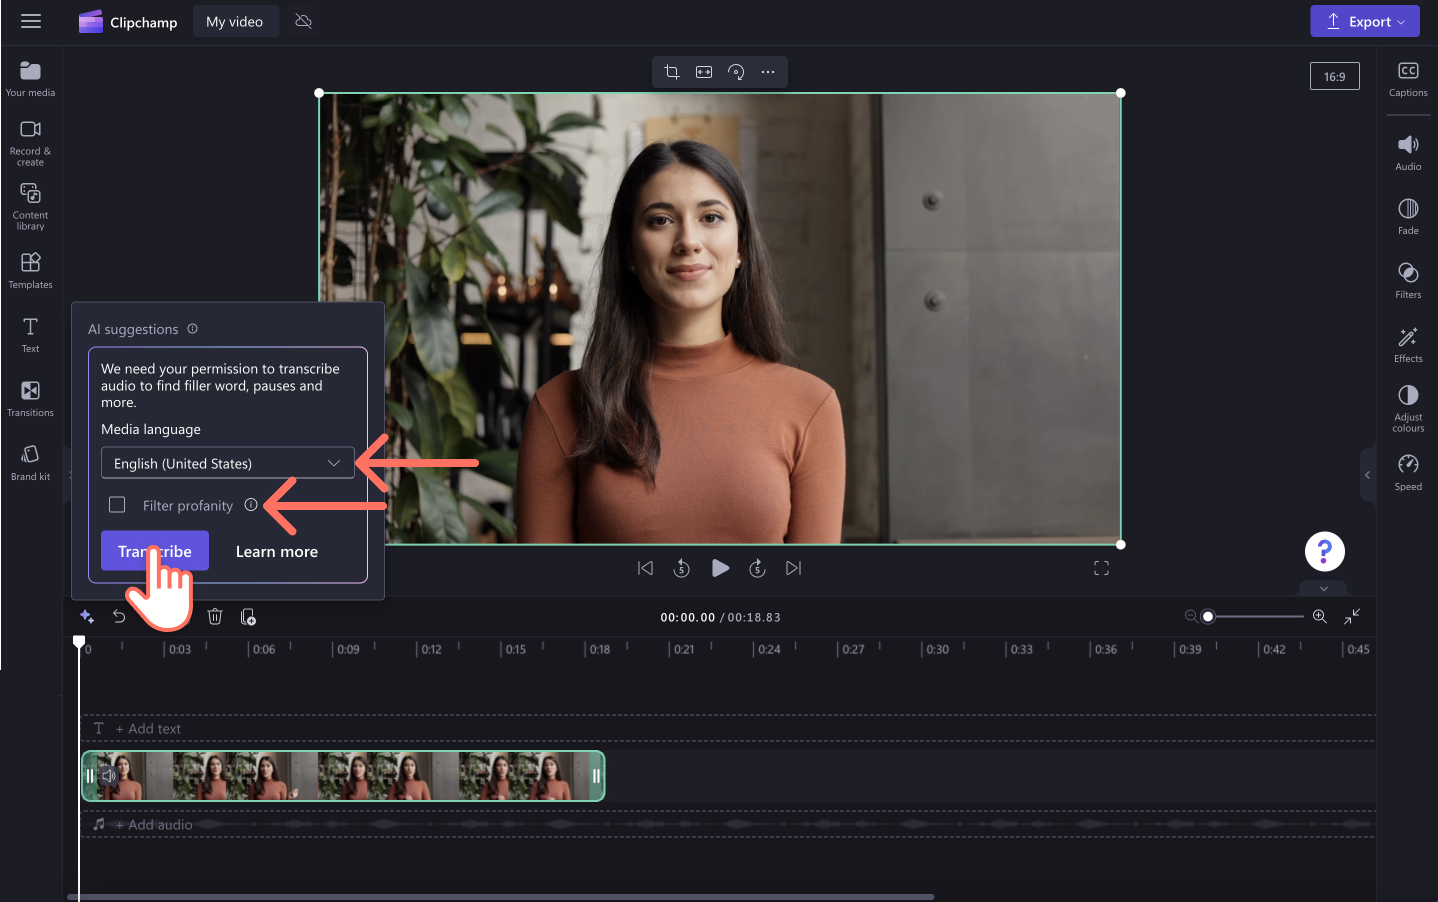
Task: Click the Export button
Action: click(1365, 21)
